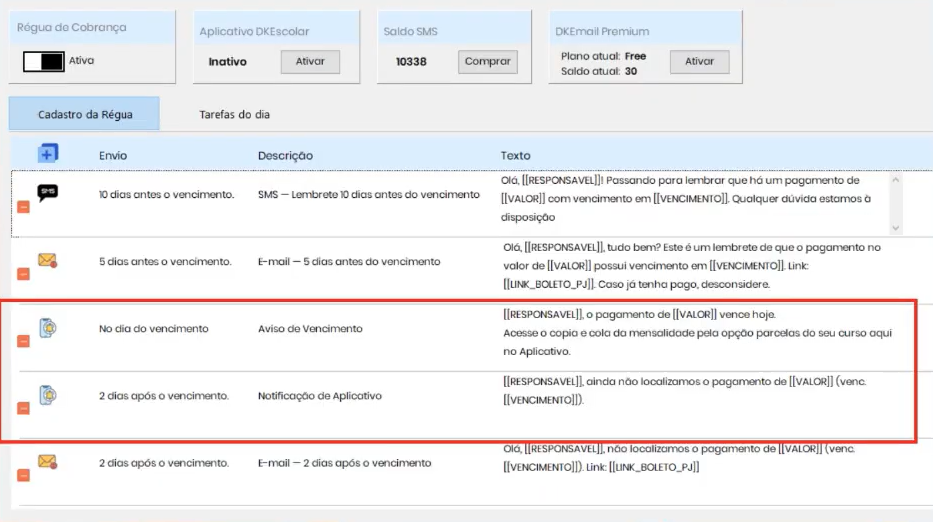Image resolution: width=933 pixels, height=522 pixels.
Task: Switch to Tarefas do dia tab
Action: [x=234, y=114]
